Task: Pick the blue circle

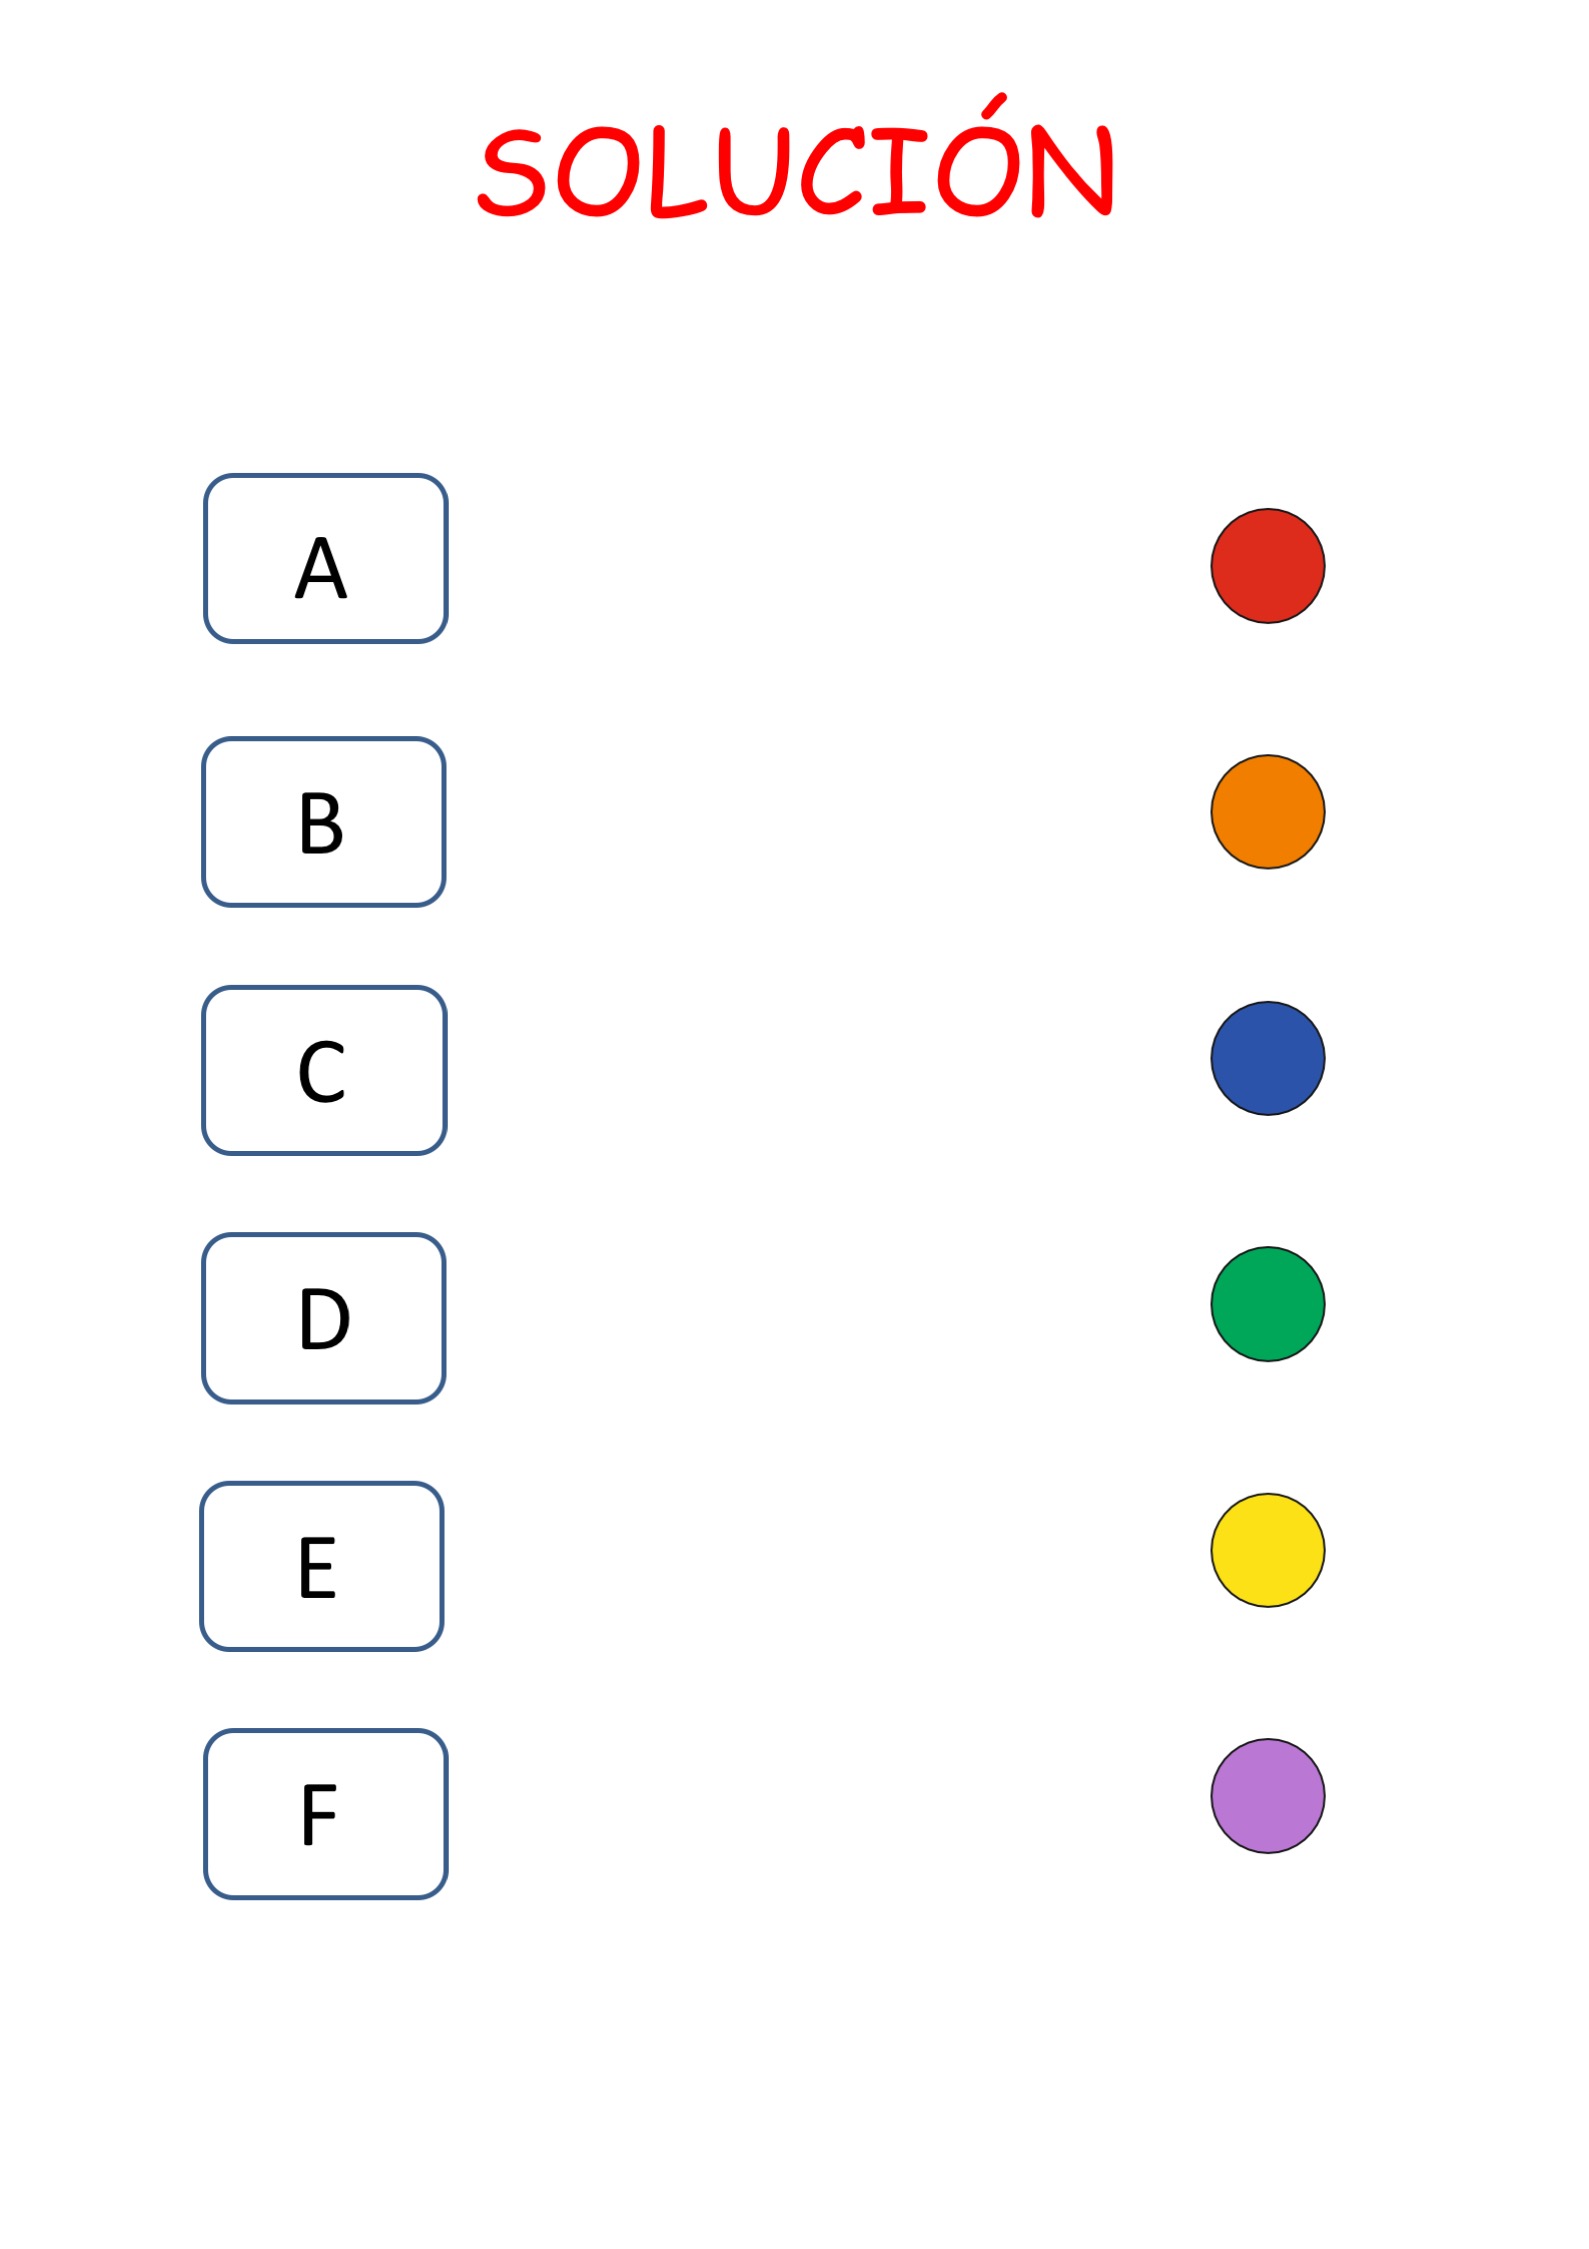Action: [x=1267, y=1058]
